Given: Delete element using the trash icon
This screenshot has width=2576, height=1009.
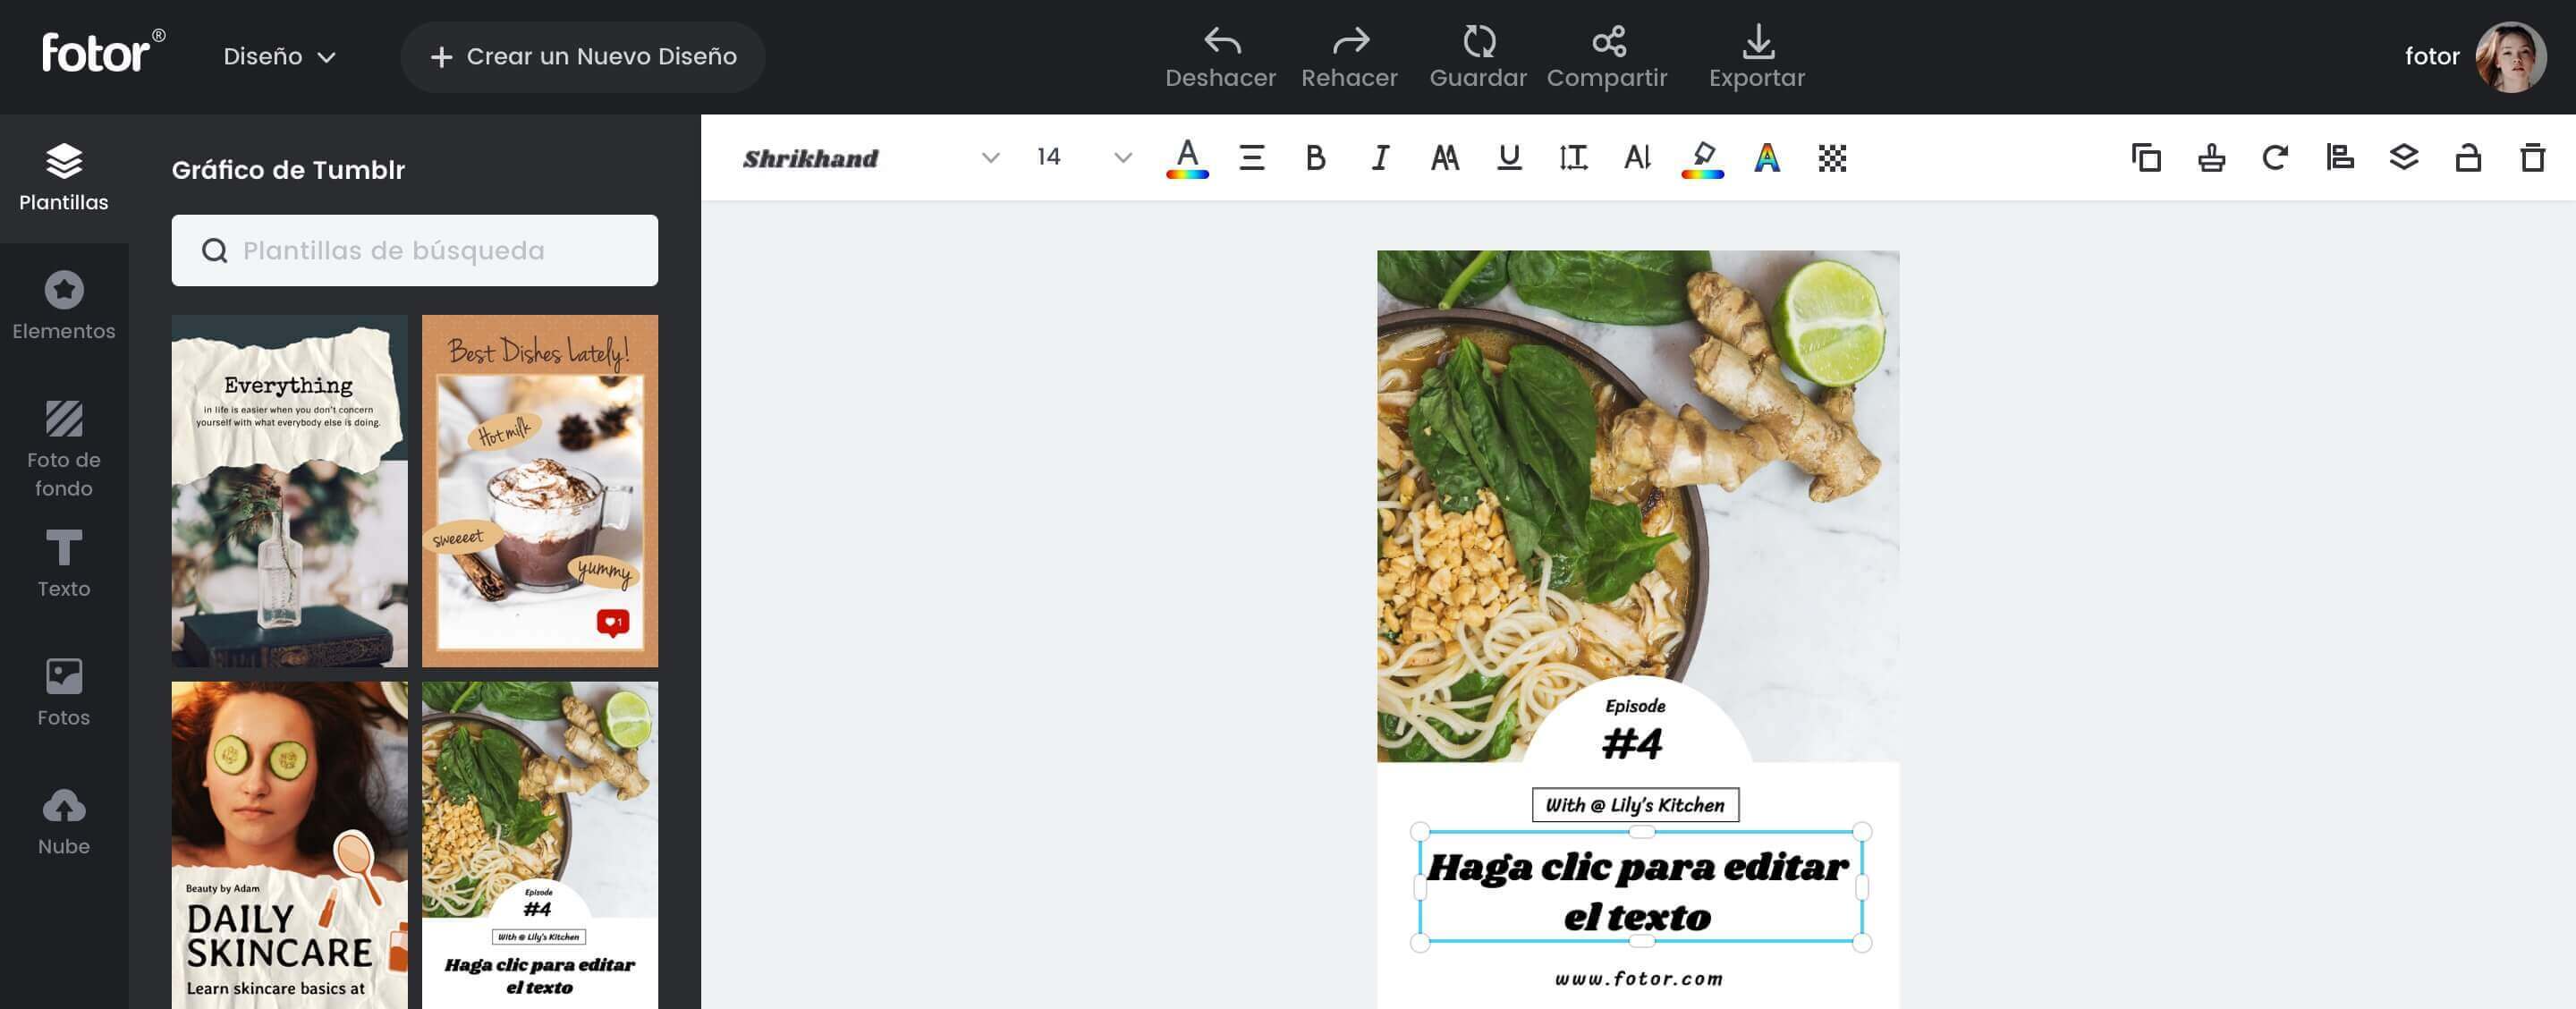Looking at the screenshot, I should (x=2532, y=158).
